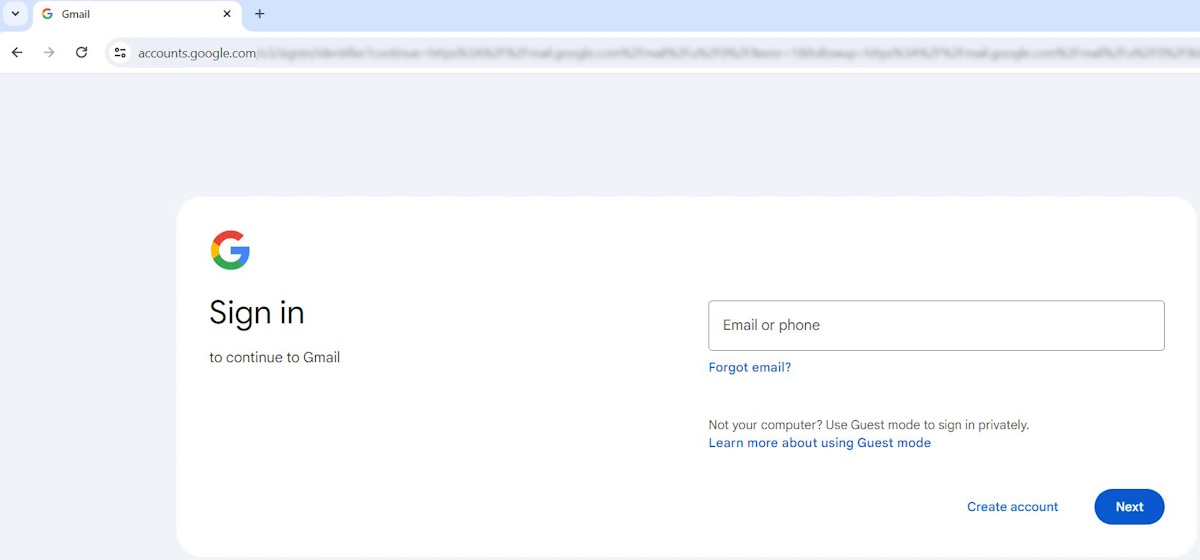
Task: Click the Sign in heading text
Action: click(x=257, y=313)
